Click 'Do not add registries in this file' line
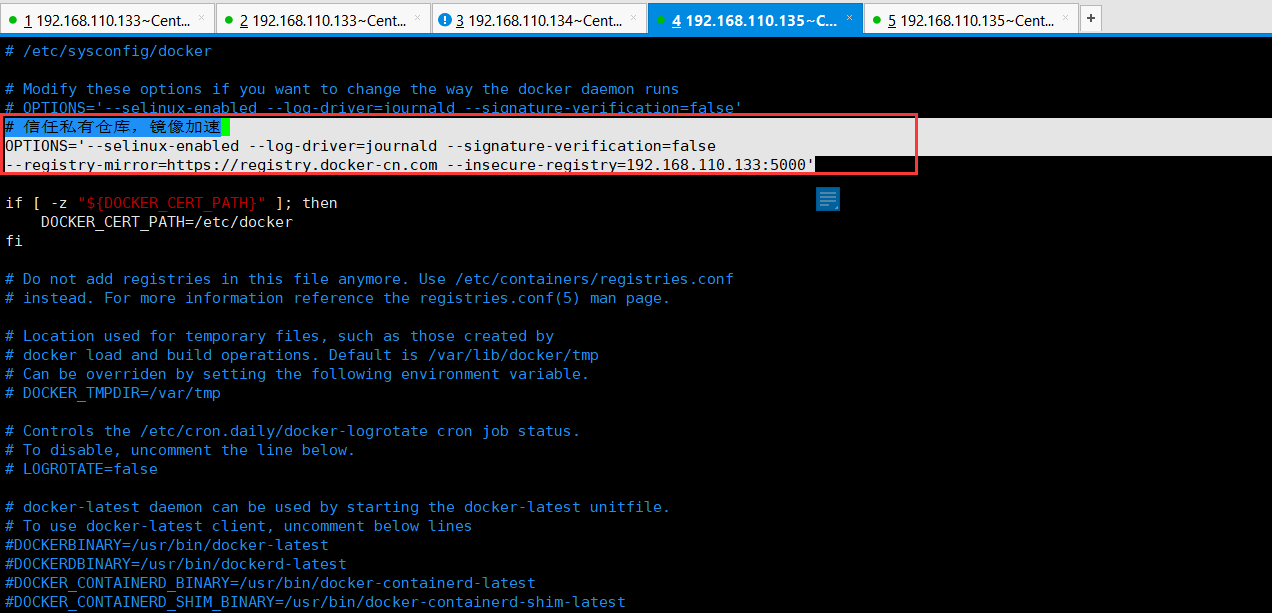The height and width of the screenshot is (613, 1272). (x=369, y=279)
